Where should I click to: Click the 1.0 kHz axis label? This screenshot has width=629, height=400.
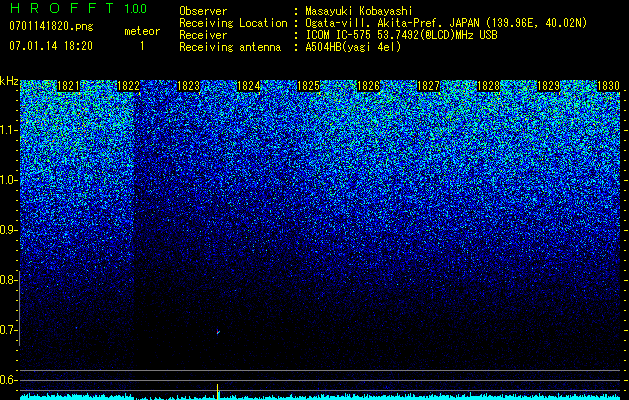[x=9, y=180]
